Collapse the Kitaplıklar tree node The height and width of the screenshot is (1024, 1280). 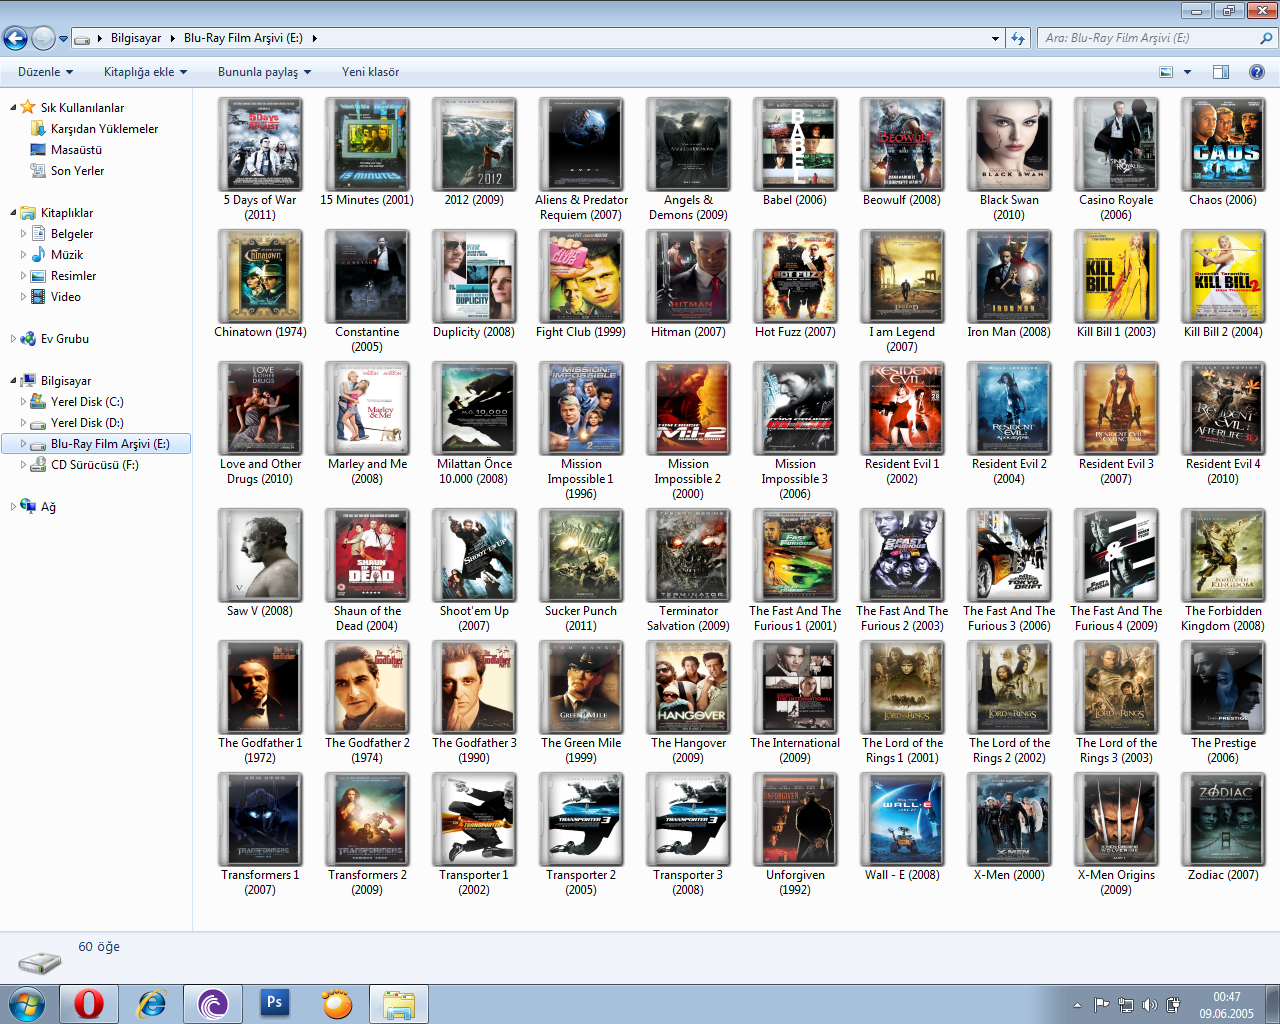13,213
